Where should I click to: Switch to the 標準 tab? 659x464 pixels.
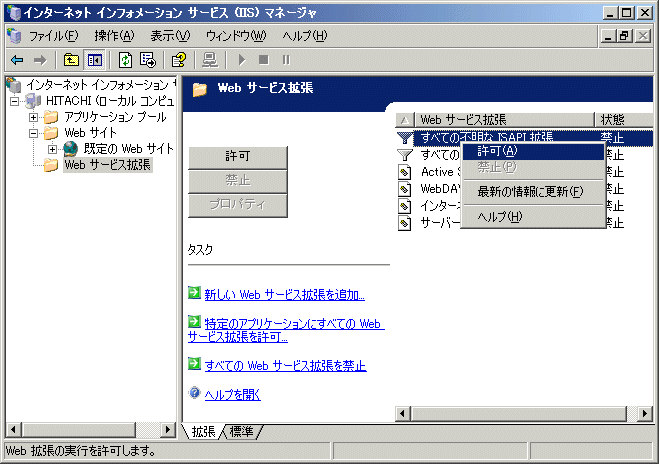click(242, 432)
